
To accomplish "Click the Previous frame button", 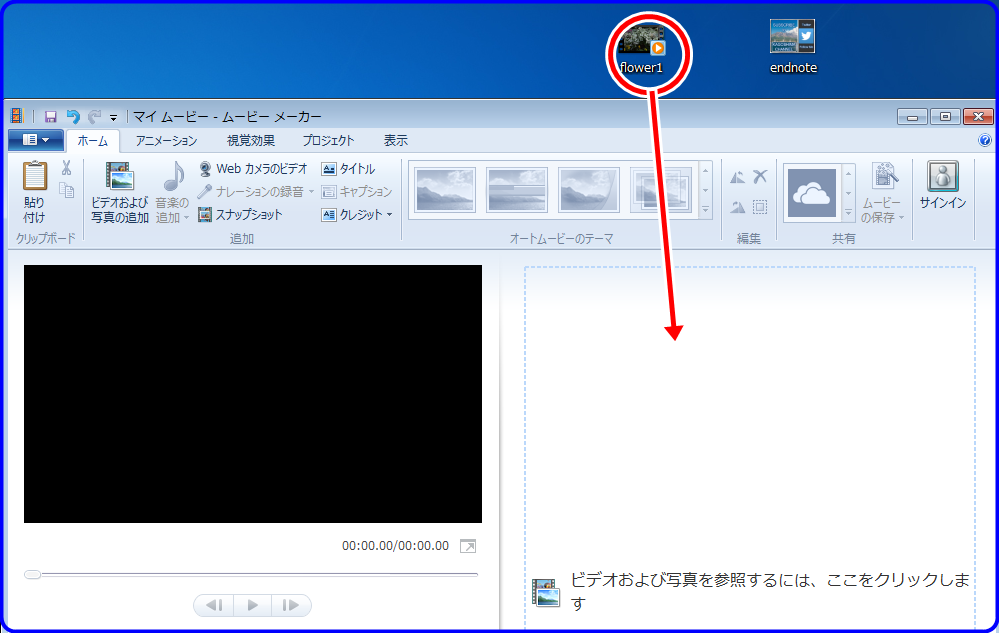I will point(214,605).
